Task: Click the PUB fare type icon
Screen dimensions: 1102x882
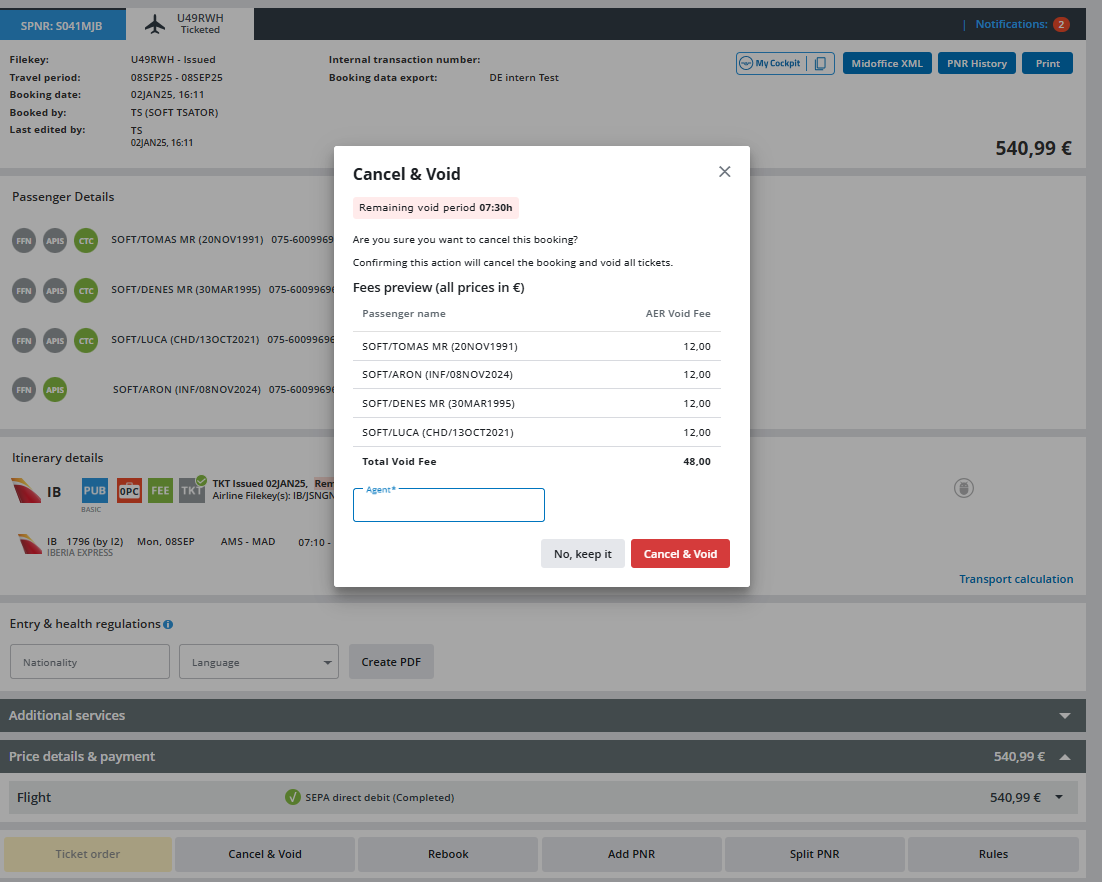Action: tap(95, 490)
